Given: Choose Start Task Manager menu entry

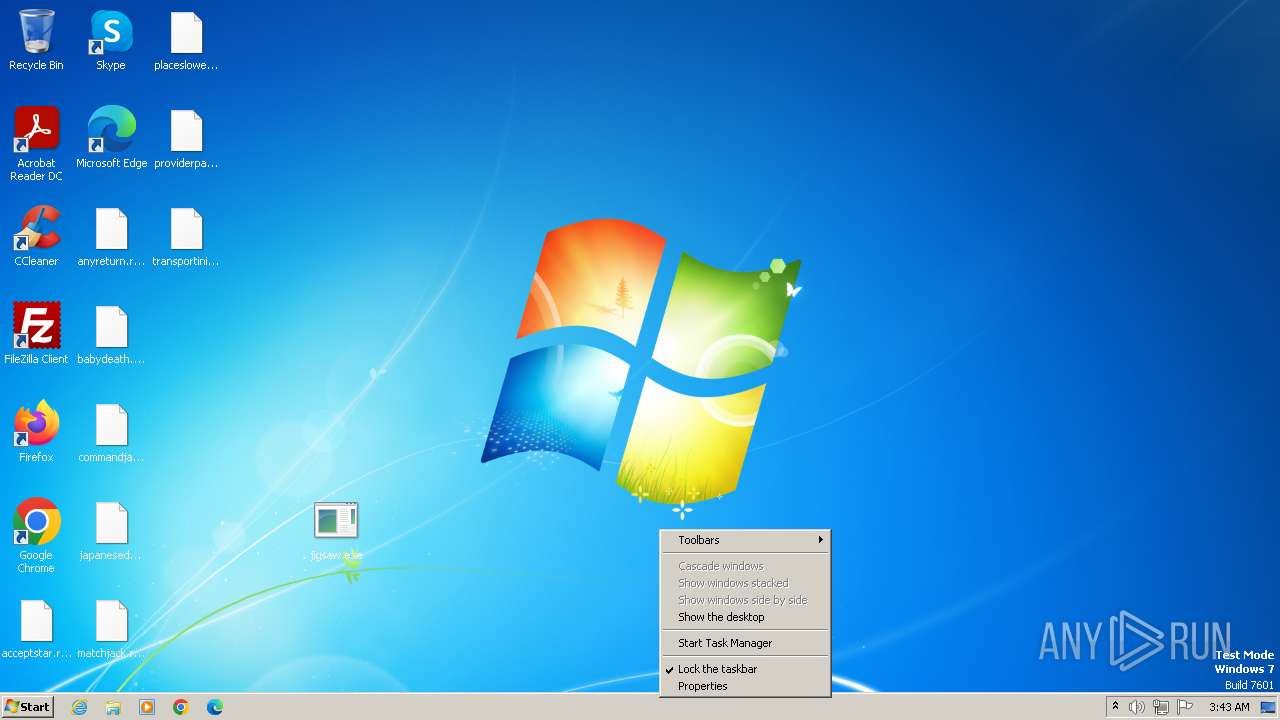Looking at the screenshot, I should point(745,643).
